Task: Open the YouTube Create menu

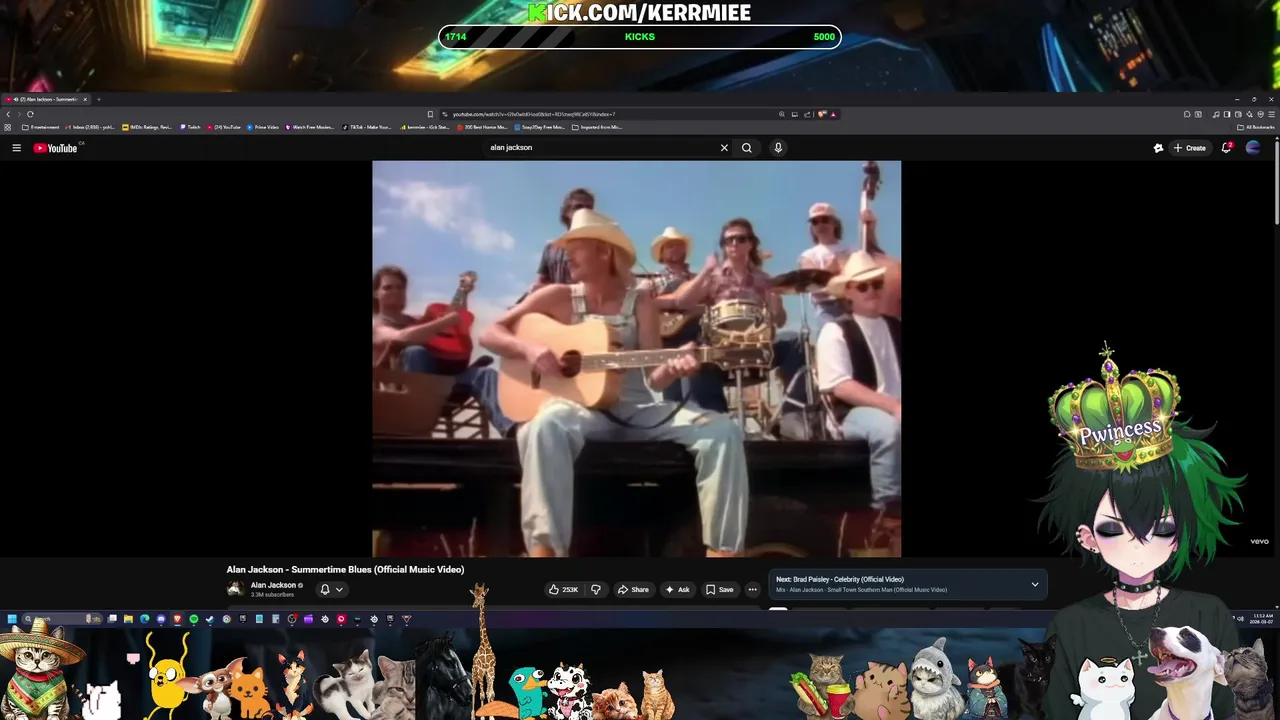Action: (x=1190, y=148)
